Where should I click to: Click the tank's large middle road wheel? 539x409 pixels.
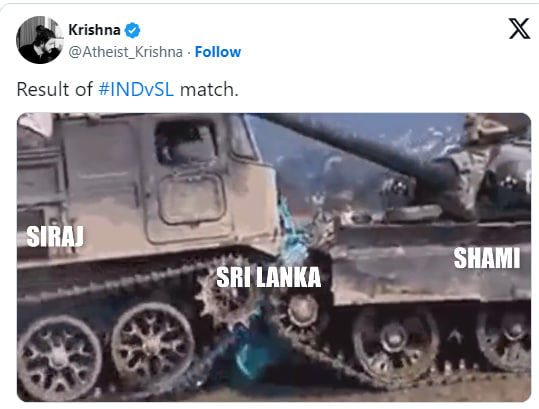pos(395,339)
